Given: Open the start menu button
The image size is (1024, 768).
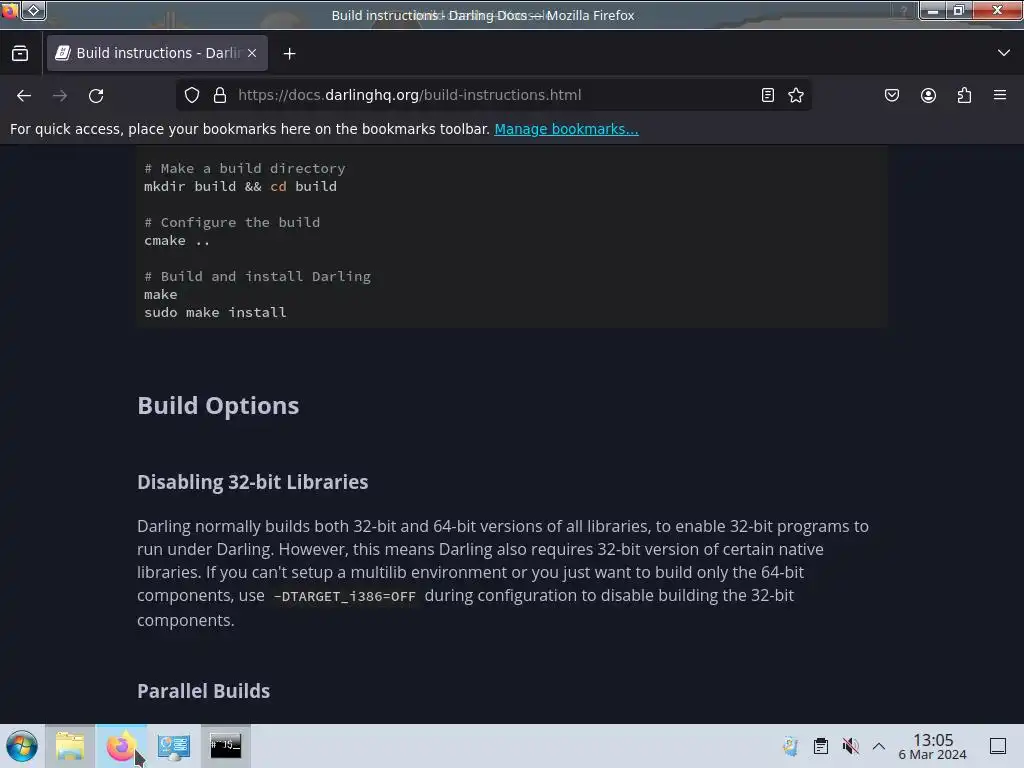Looking at the screenshot, I should 22,746.
